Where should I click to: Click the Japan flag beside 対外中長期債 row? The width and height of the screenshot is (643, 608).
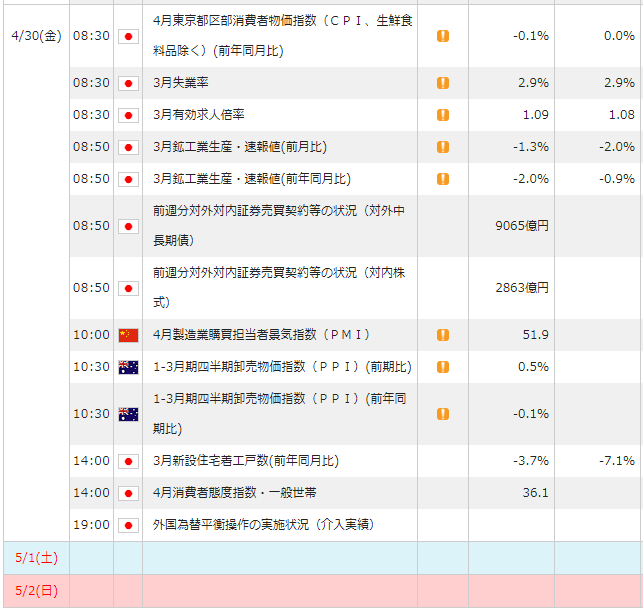[128, 227]
